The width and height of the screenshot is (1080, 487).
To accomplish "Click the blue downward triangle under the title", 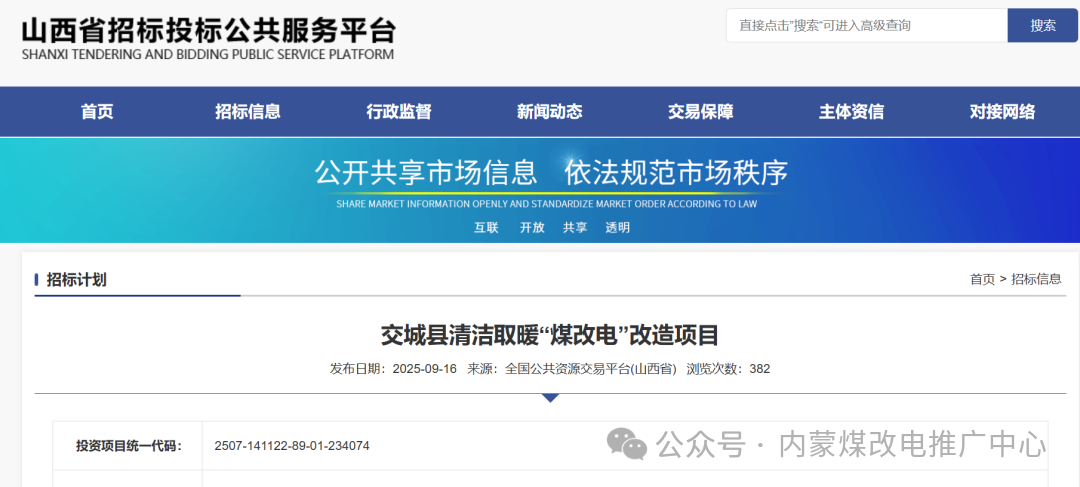I will pyautogui.click(x=550, y=398).
